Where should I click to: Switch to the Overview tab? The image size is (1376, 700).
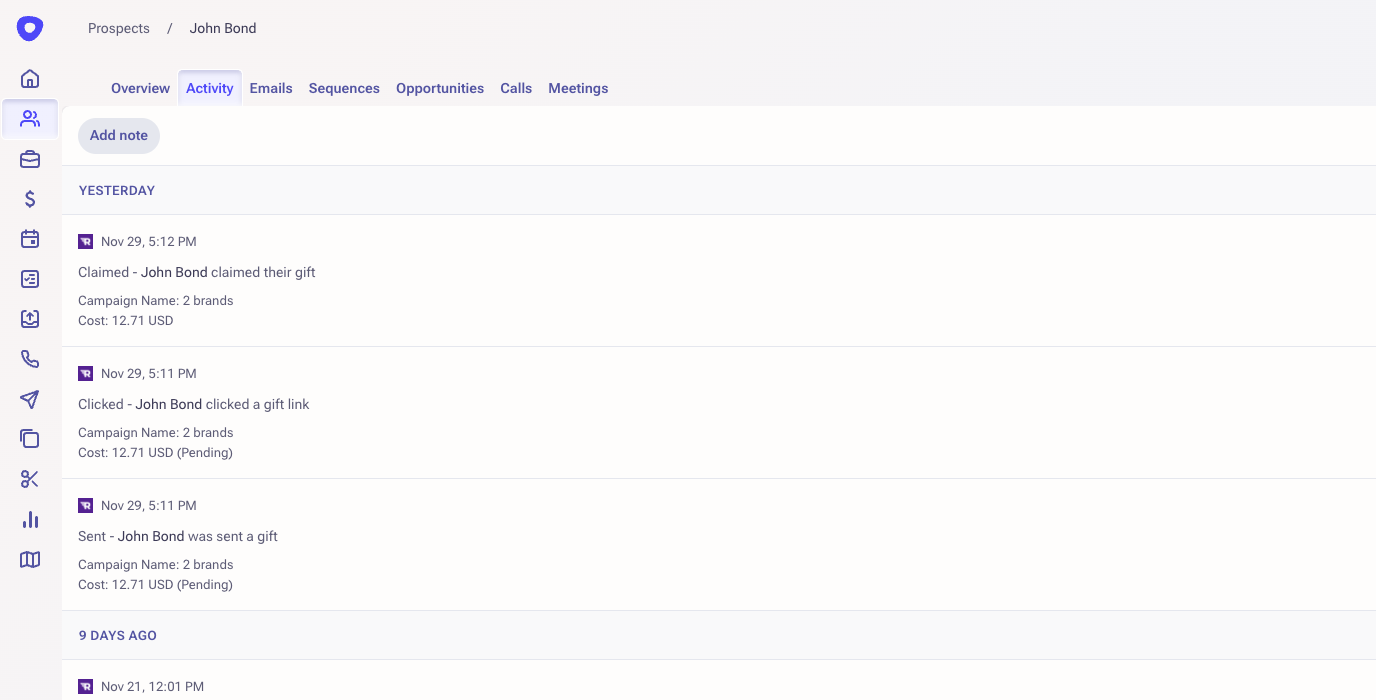click(x=139, y=88)
